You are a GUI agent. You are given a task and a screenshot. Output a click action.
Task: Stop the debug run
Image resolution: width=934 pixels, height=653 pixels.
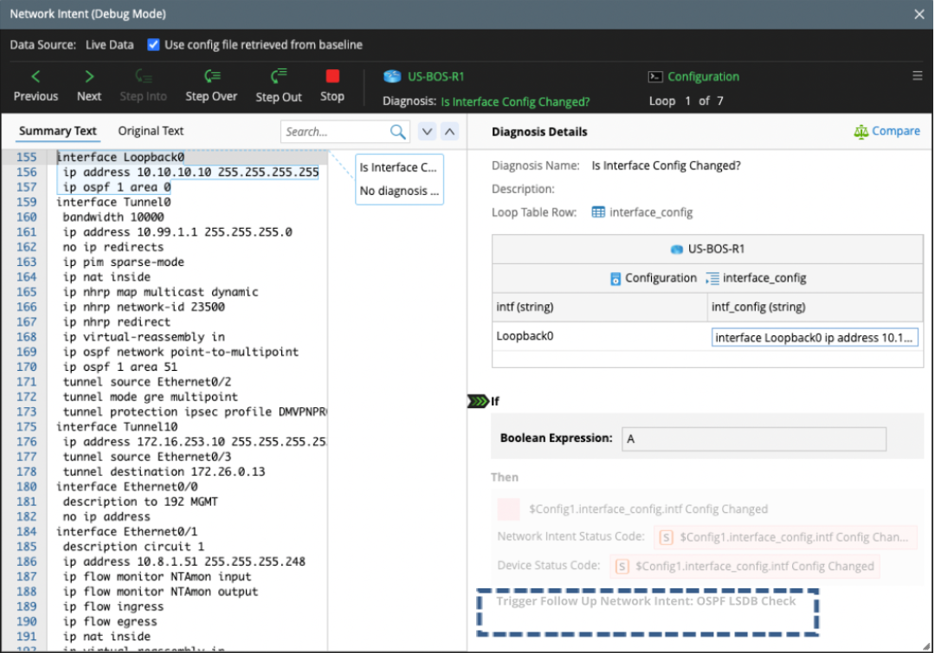(x=332, y=86)
